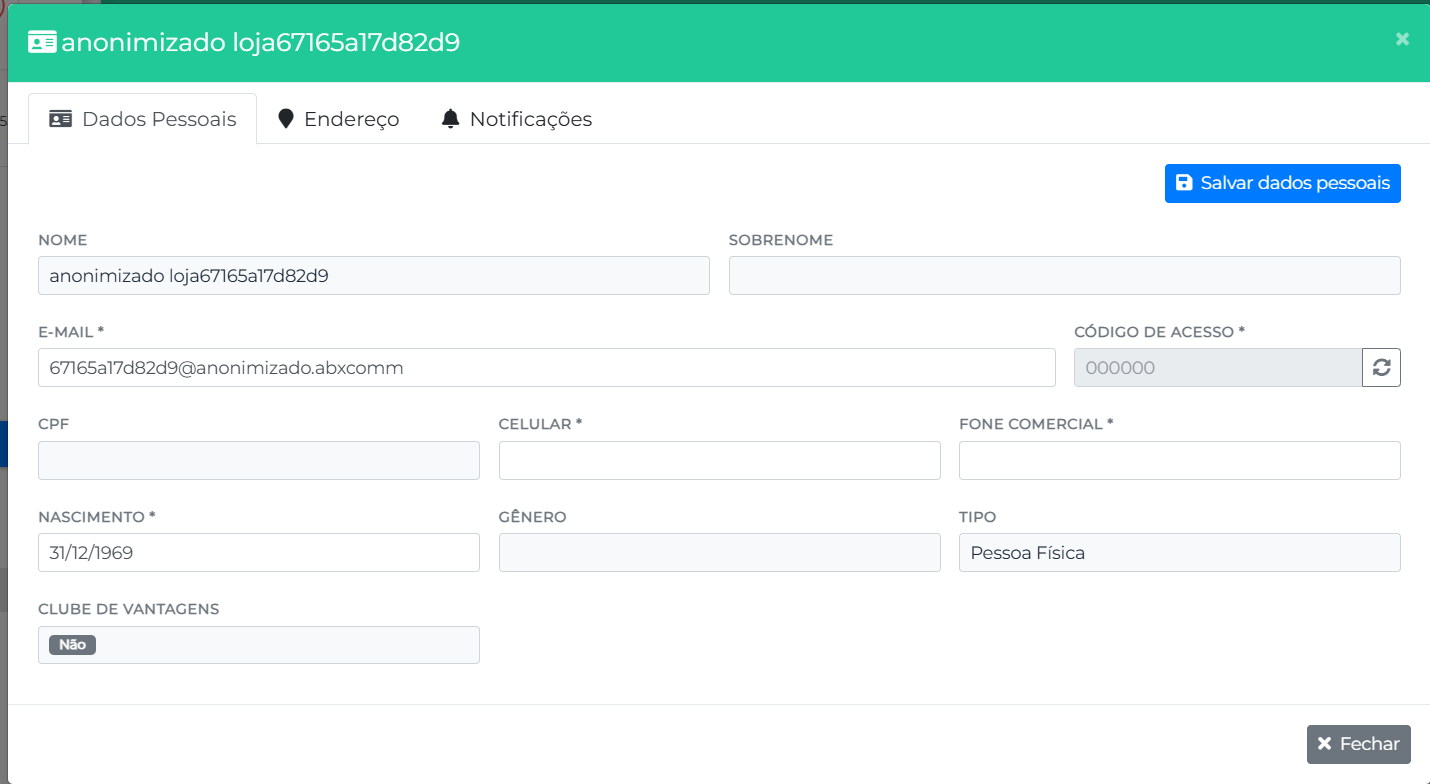Image resolution: width=1430 pixels, height=784 pixels.
Task: Click the Fone Comercial field
Action: pos(1179,460)
